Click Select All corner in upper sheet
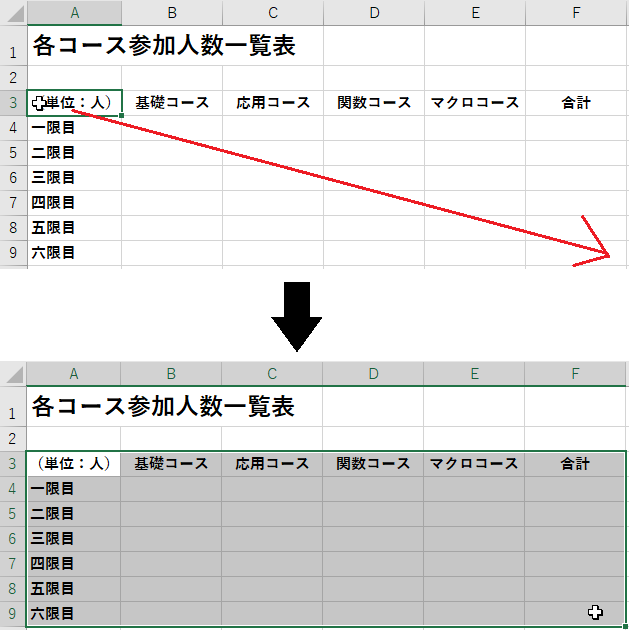The image size is (629, 630). click(13, 13)
